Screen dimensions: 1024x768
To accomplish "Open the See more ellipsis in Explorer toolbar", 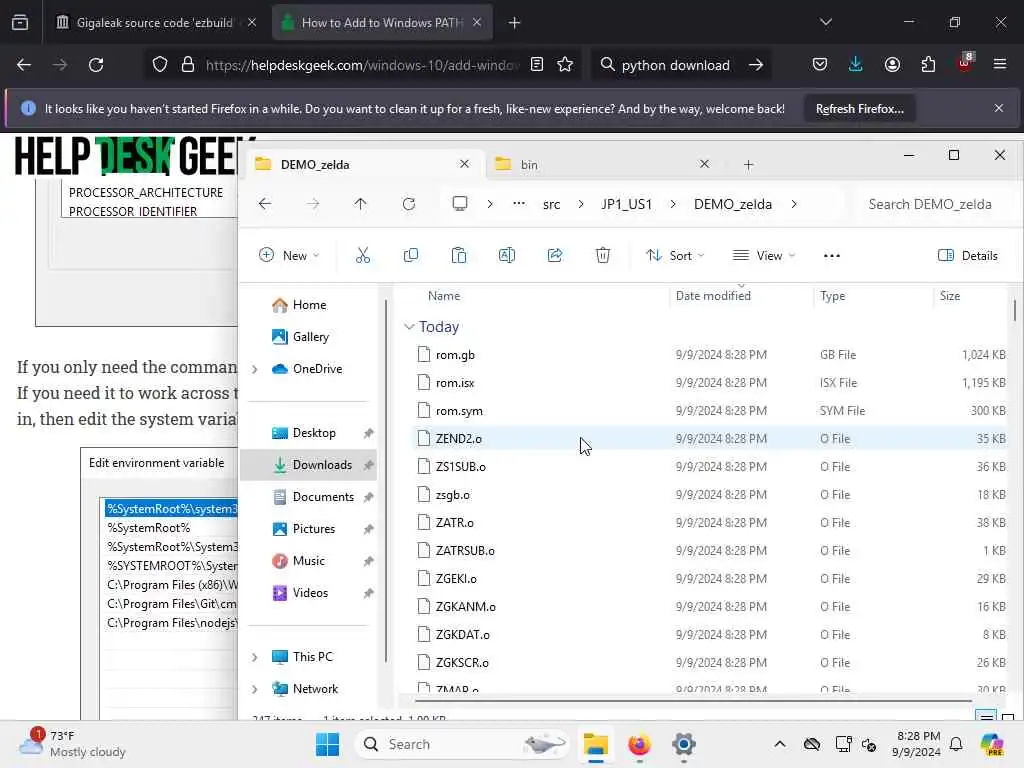I will (x=831, y=256).
